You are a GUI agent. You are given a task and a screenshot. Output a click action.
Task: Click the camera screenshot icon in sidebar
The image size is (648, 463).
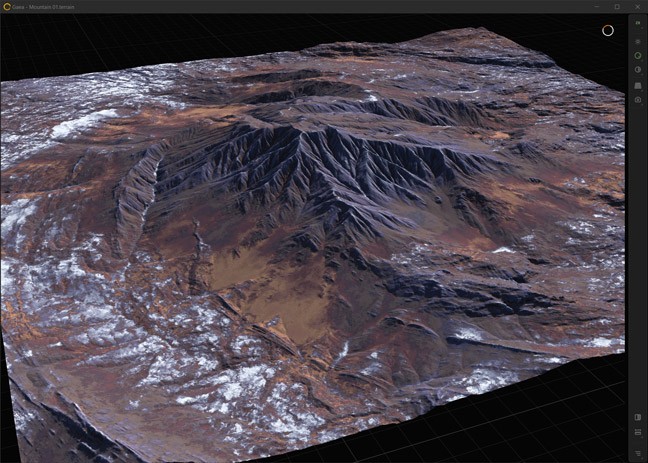(638, 100)
